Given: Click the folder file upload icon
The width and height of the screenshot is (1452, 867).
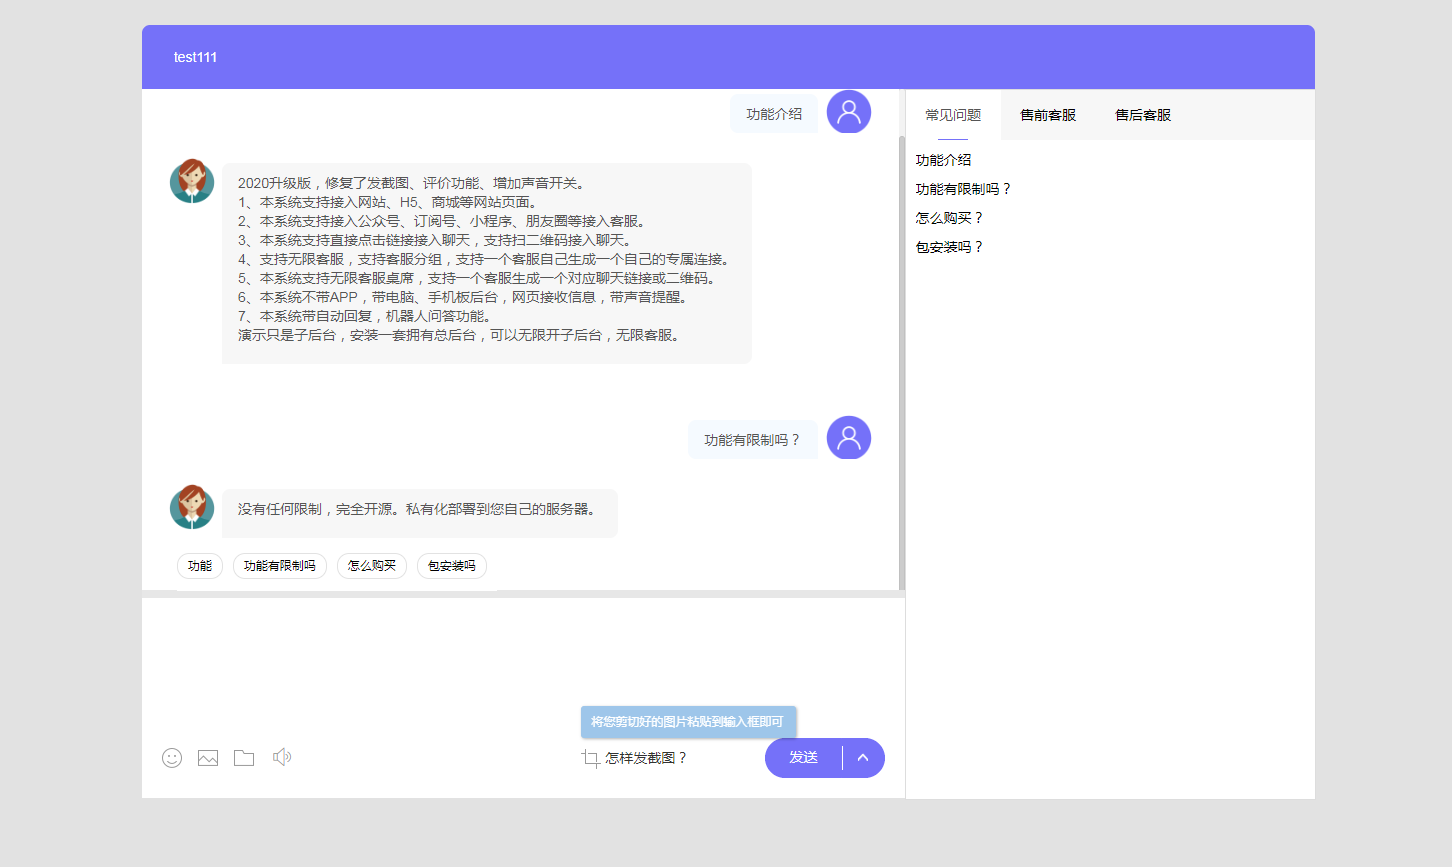Looking at the screenshot, I should coord(244,758).
